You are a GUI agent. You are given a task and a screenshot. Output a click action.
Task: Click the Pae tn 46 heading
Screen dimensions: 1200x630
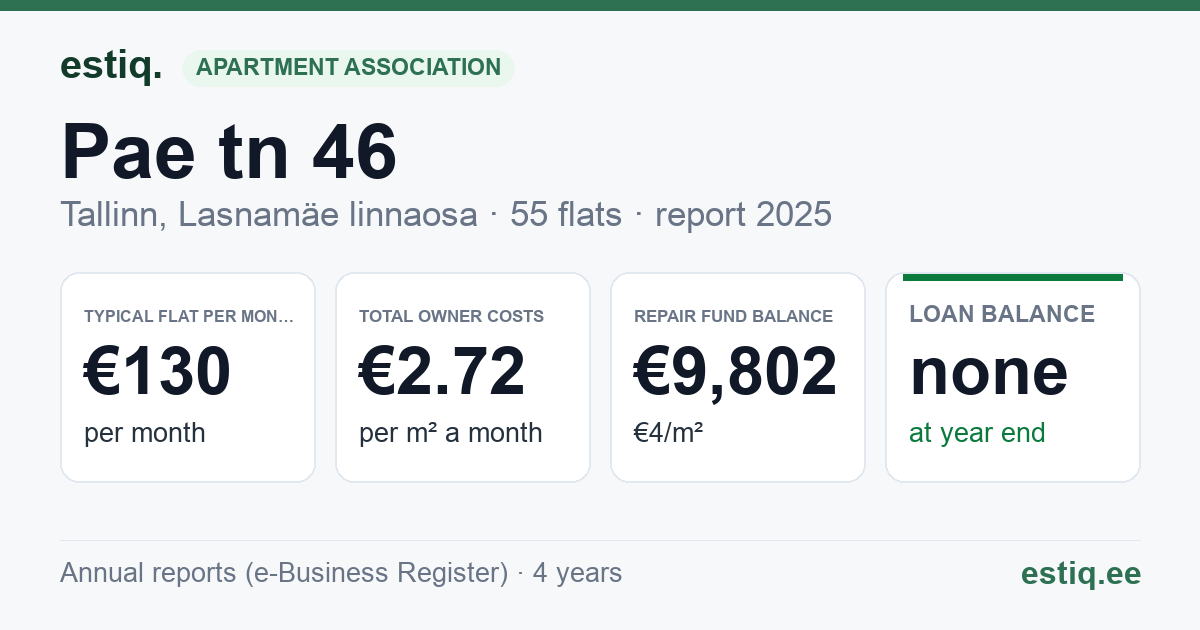[229, 151]
